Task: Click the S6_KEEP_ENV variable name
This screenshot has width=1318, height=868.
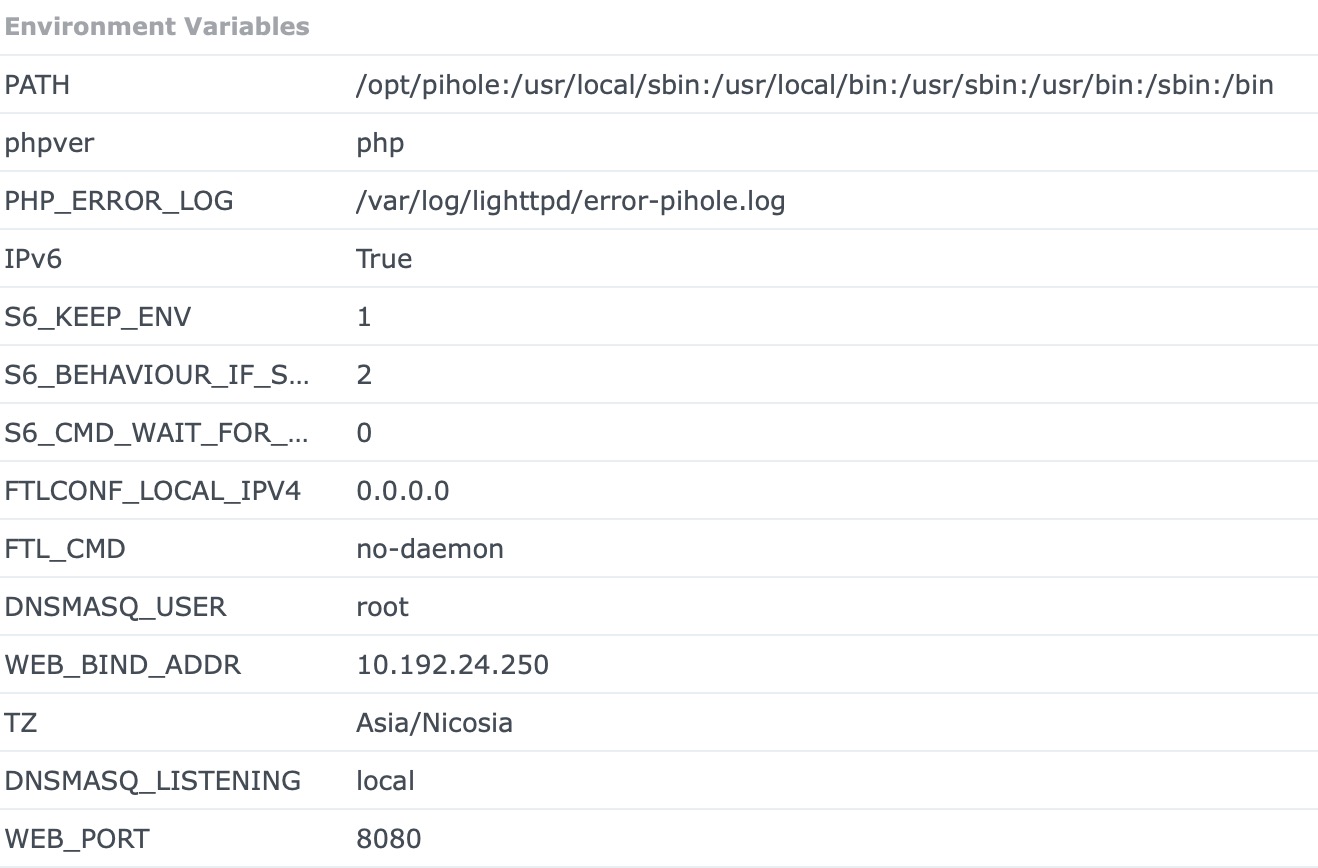Action: tap(97, 317)
